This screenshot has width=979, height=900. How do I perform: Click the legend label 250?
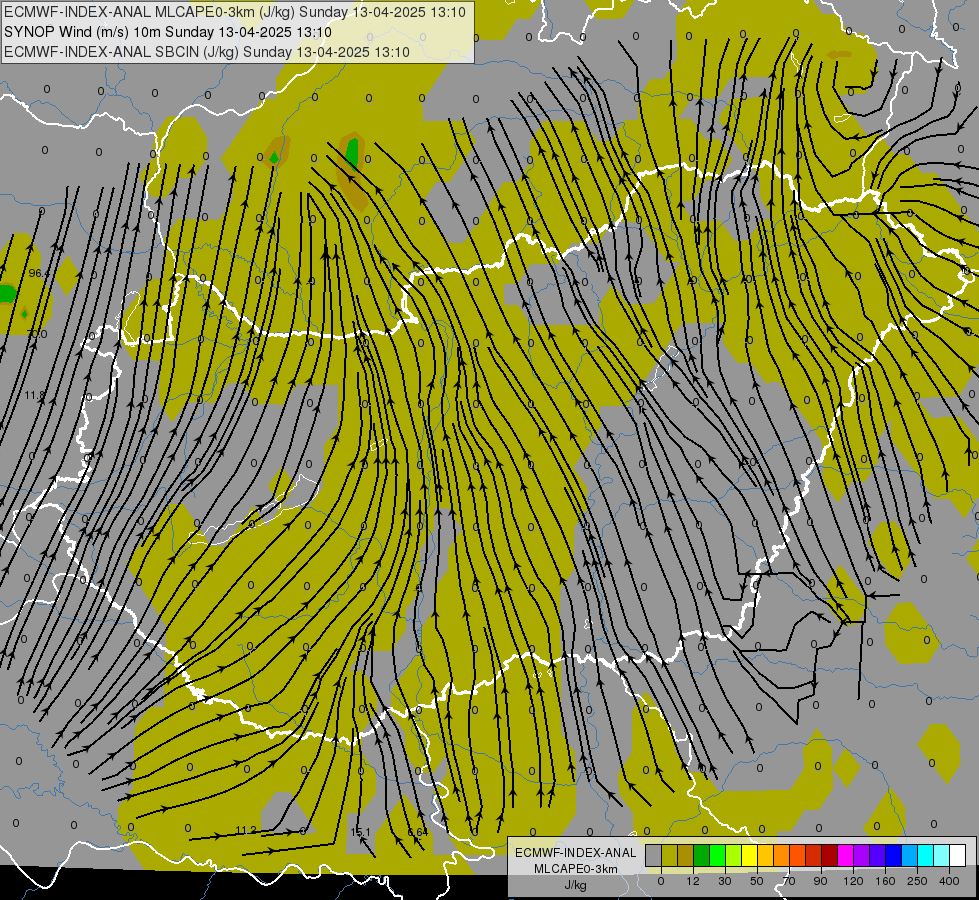[917, 881]
